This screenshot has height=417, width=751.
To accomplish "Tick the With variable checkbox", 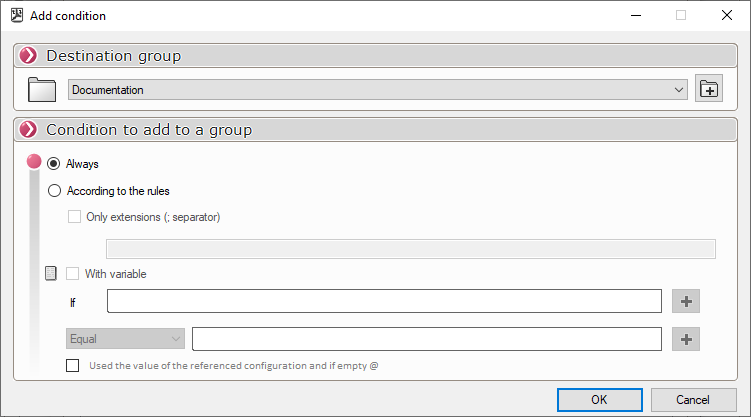I will click(73, 274).
